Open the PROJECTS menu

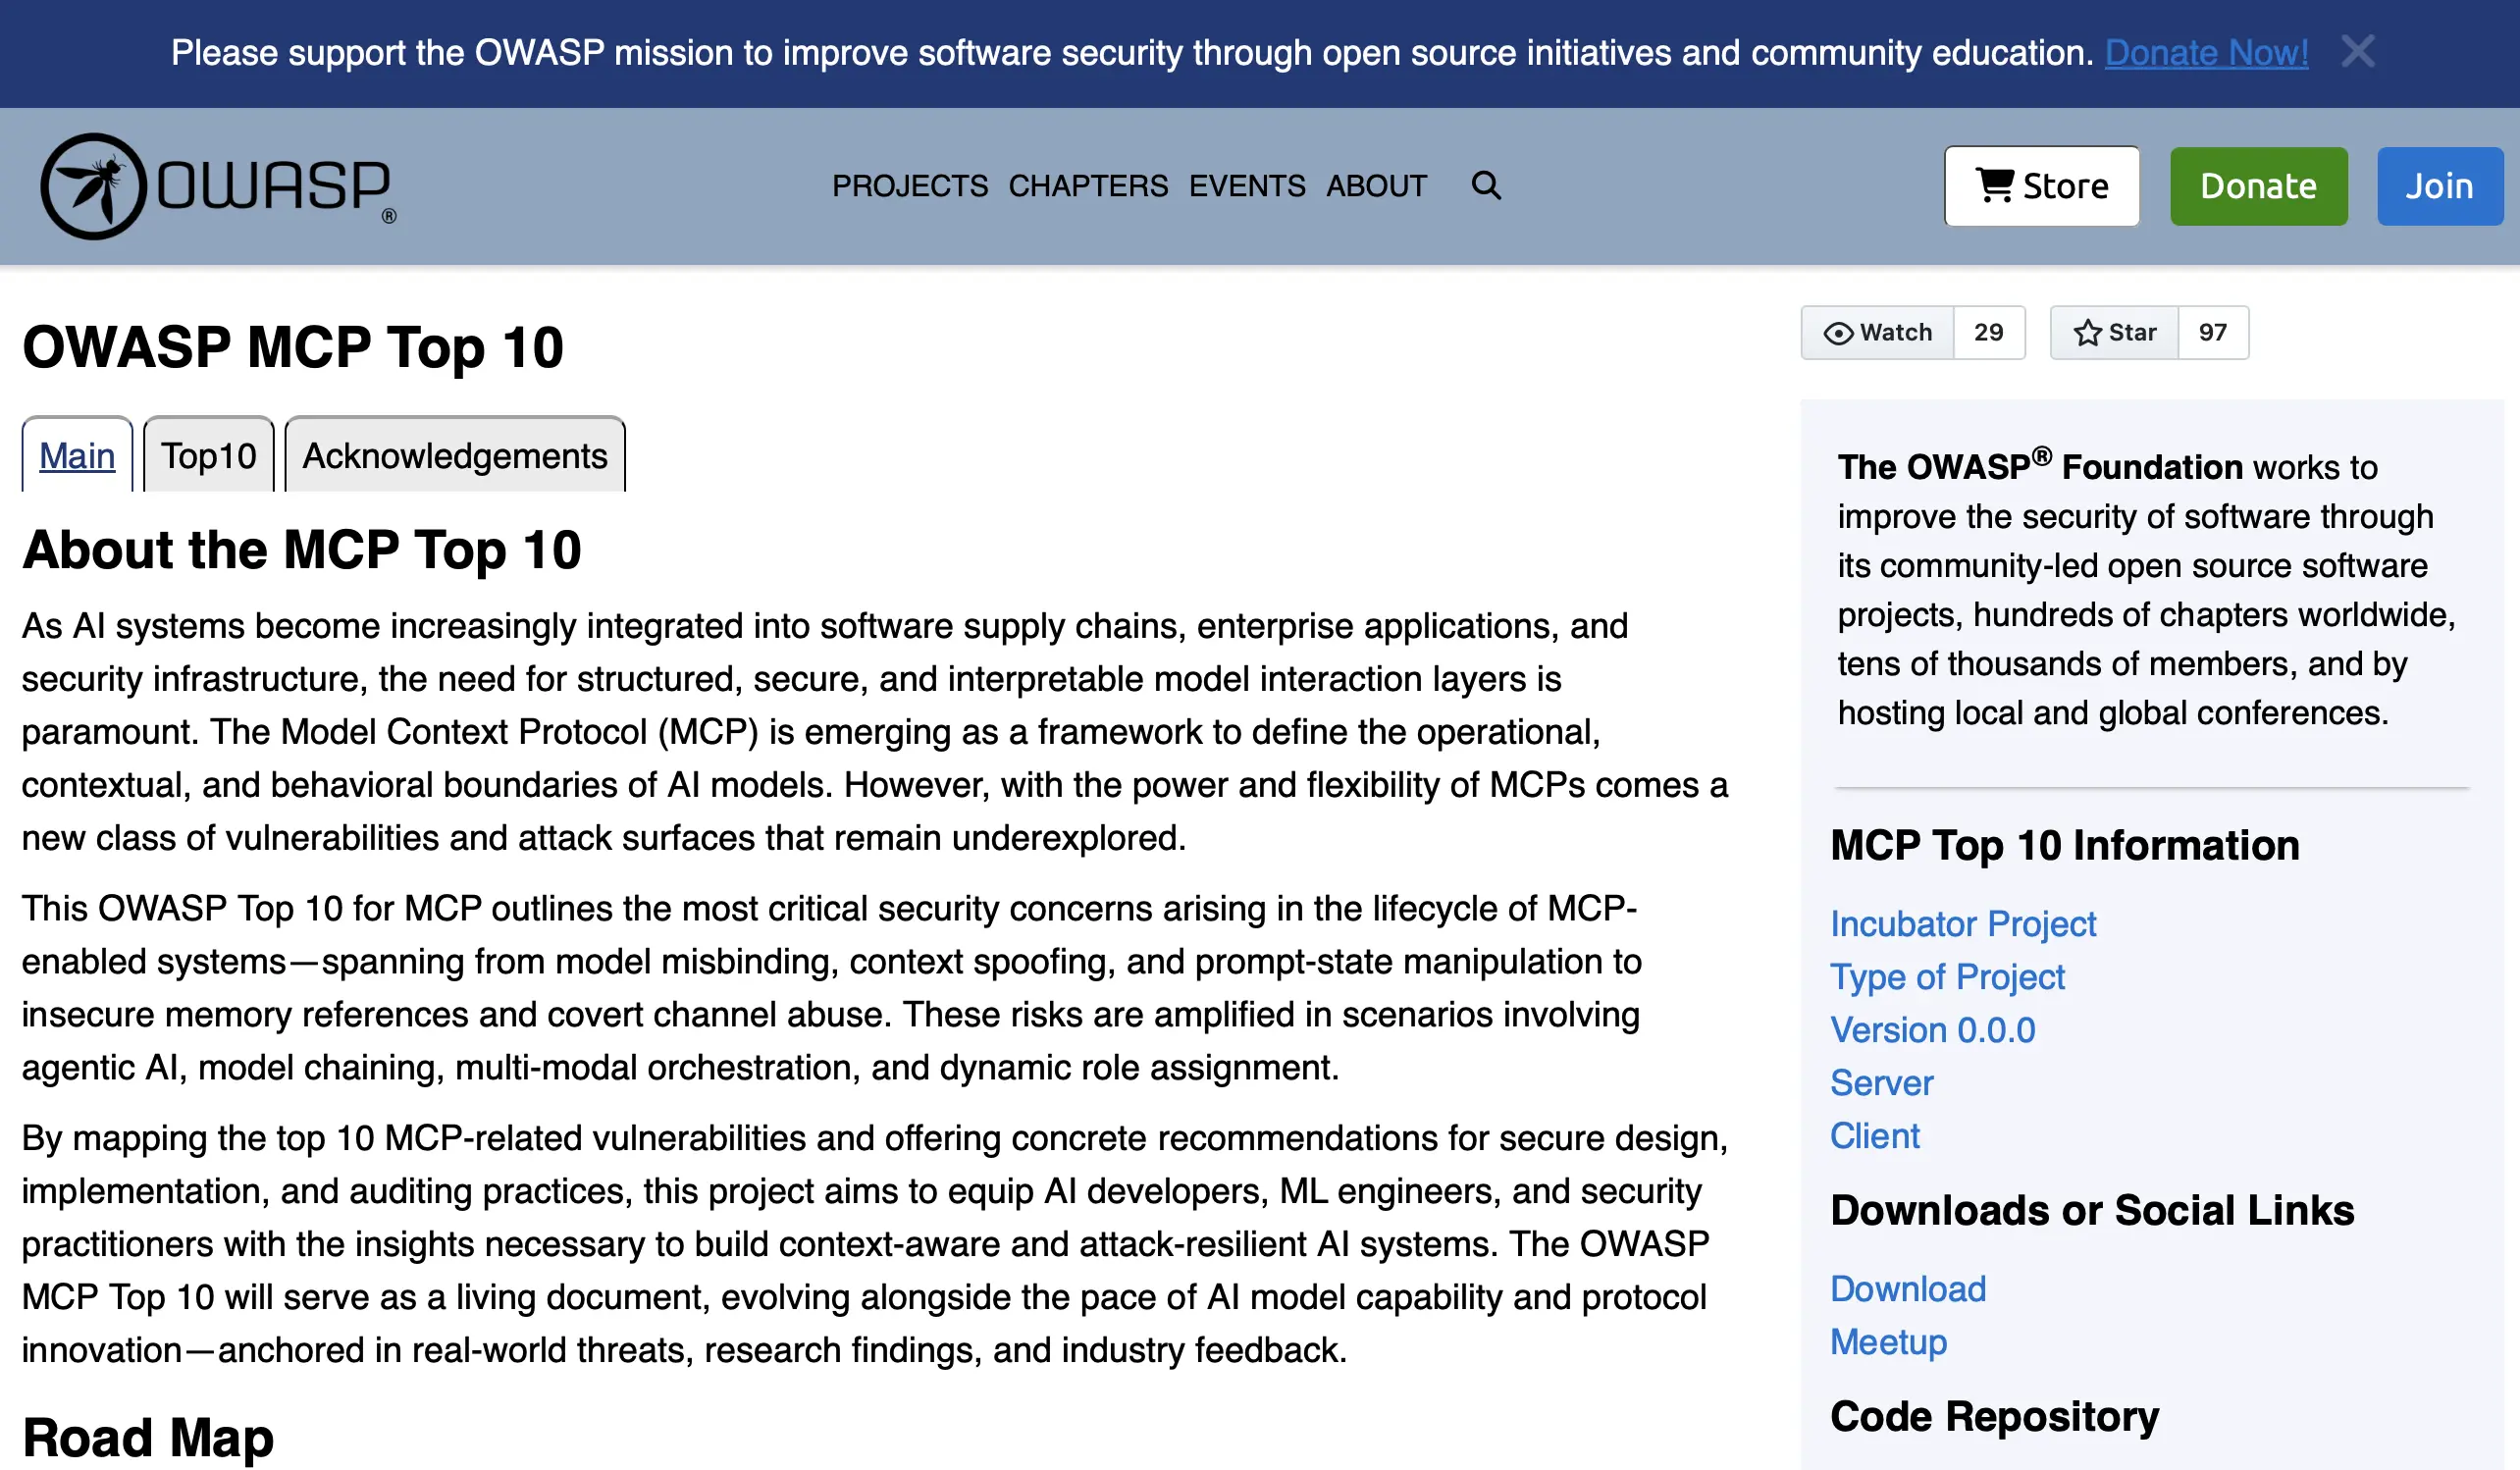click(x=910, y=186)
